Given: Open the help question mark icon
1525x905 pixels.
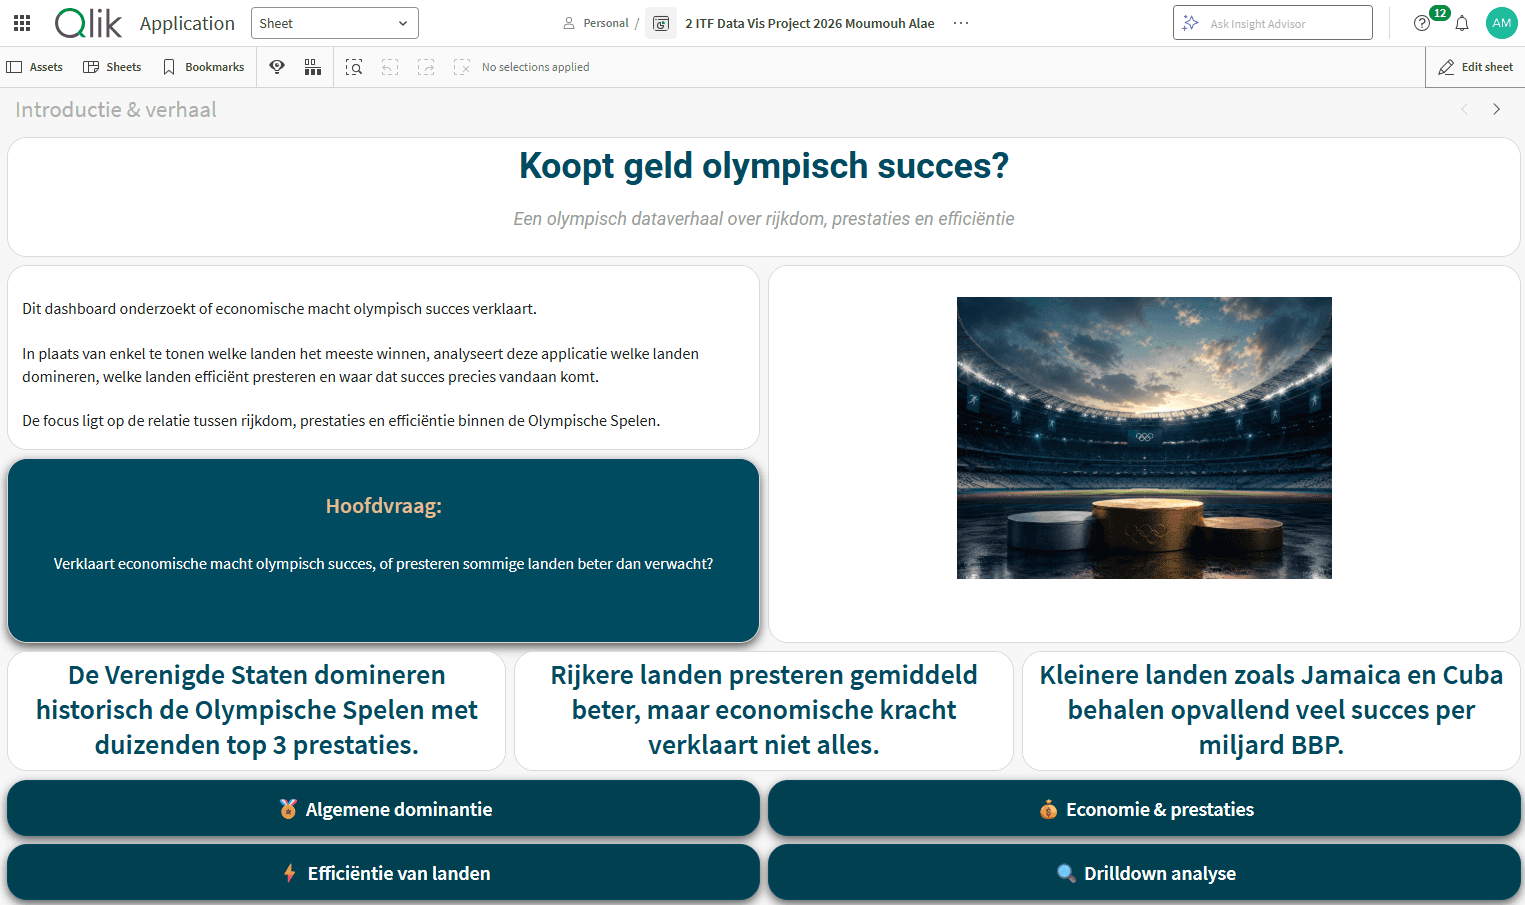Looking at the screenshot, I should tap(1422, 23).
